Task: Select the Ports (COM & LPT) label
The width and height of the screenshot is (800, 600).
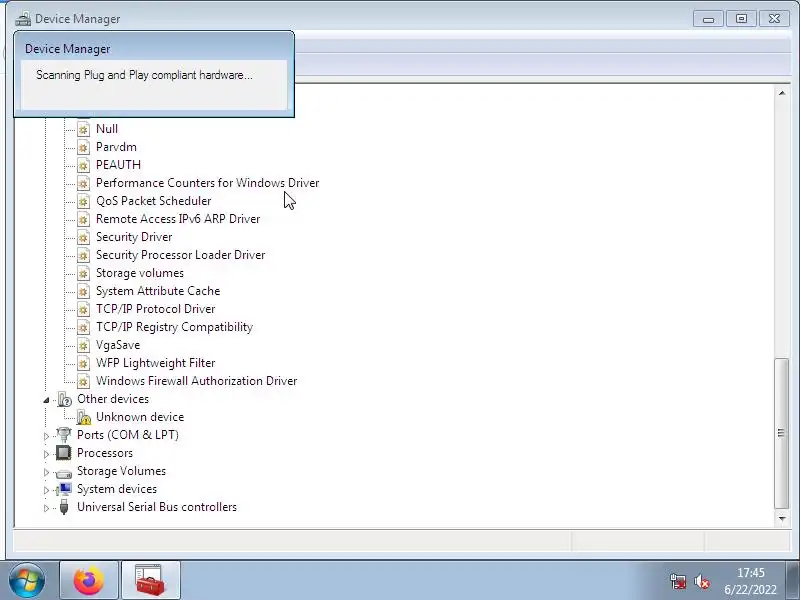Action: [128, 435]
